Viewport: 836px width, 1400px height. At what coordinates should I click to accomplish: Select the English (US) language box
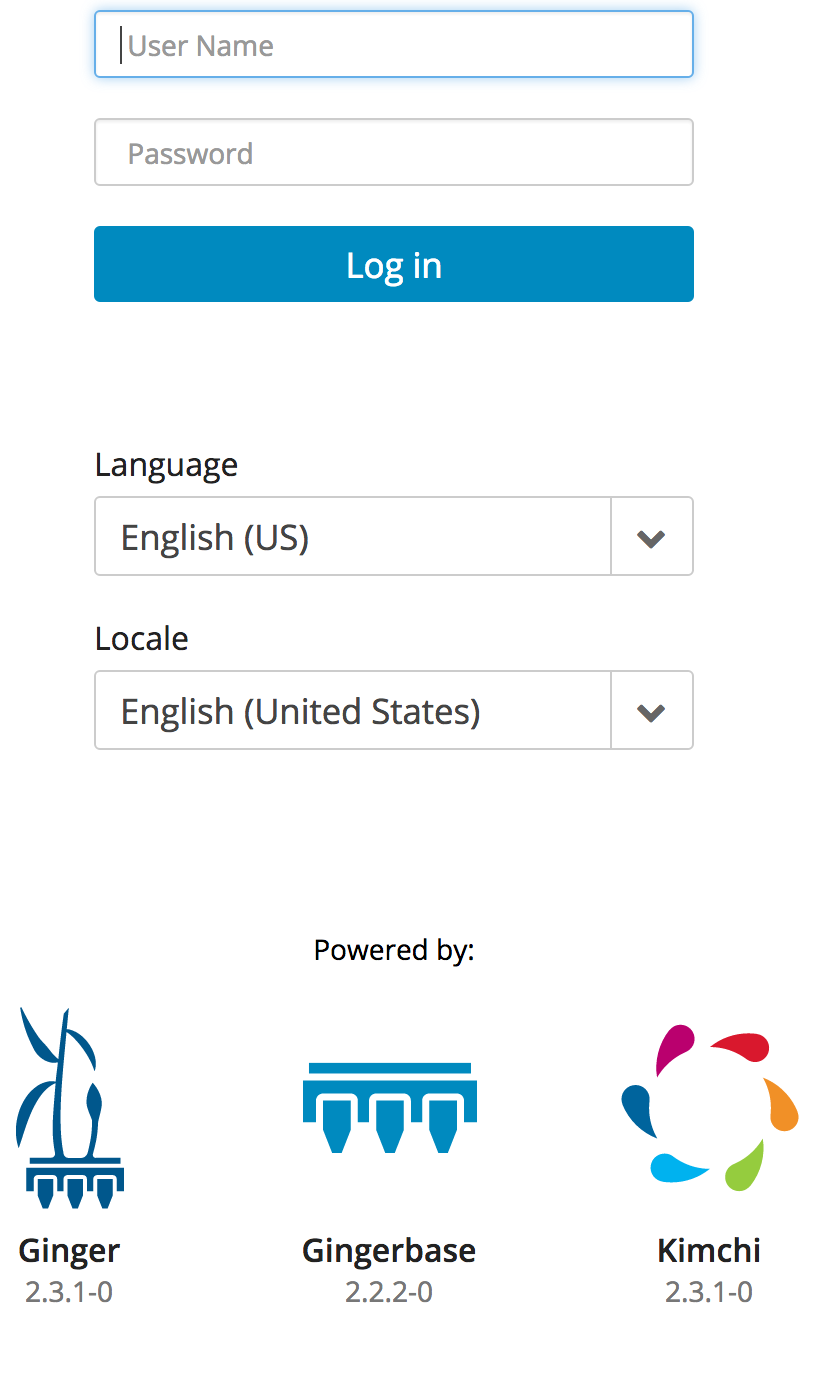[x=352, y=537]
